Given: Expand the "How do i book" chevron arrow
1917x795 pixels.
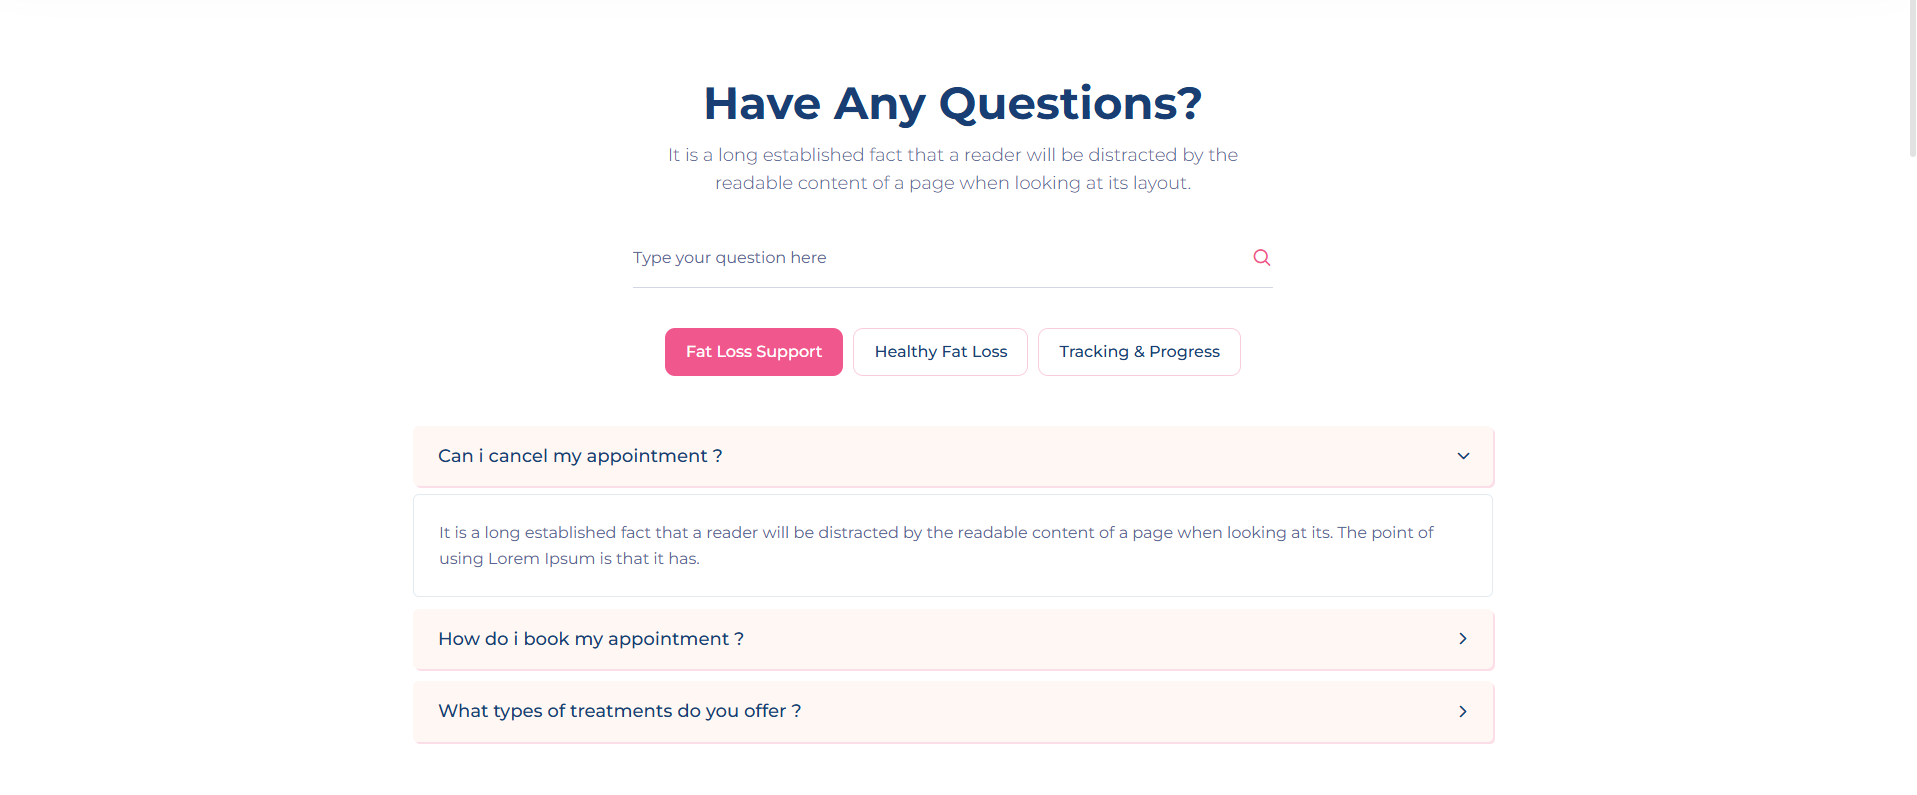Looking at the screenshot, I should coord(1463,639).
